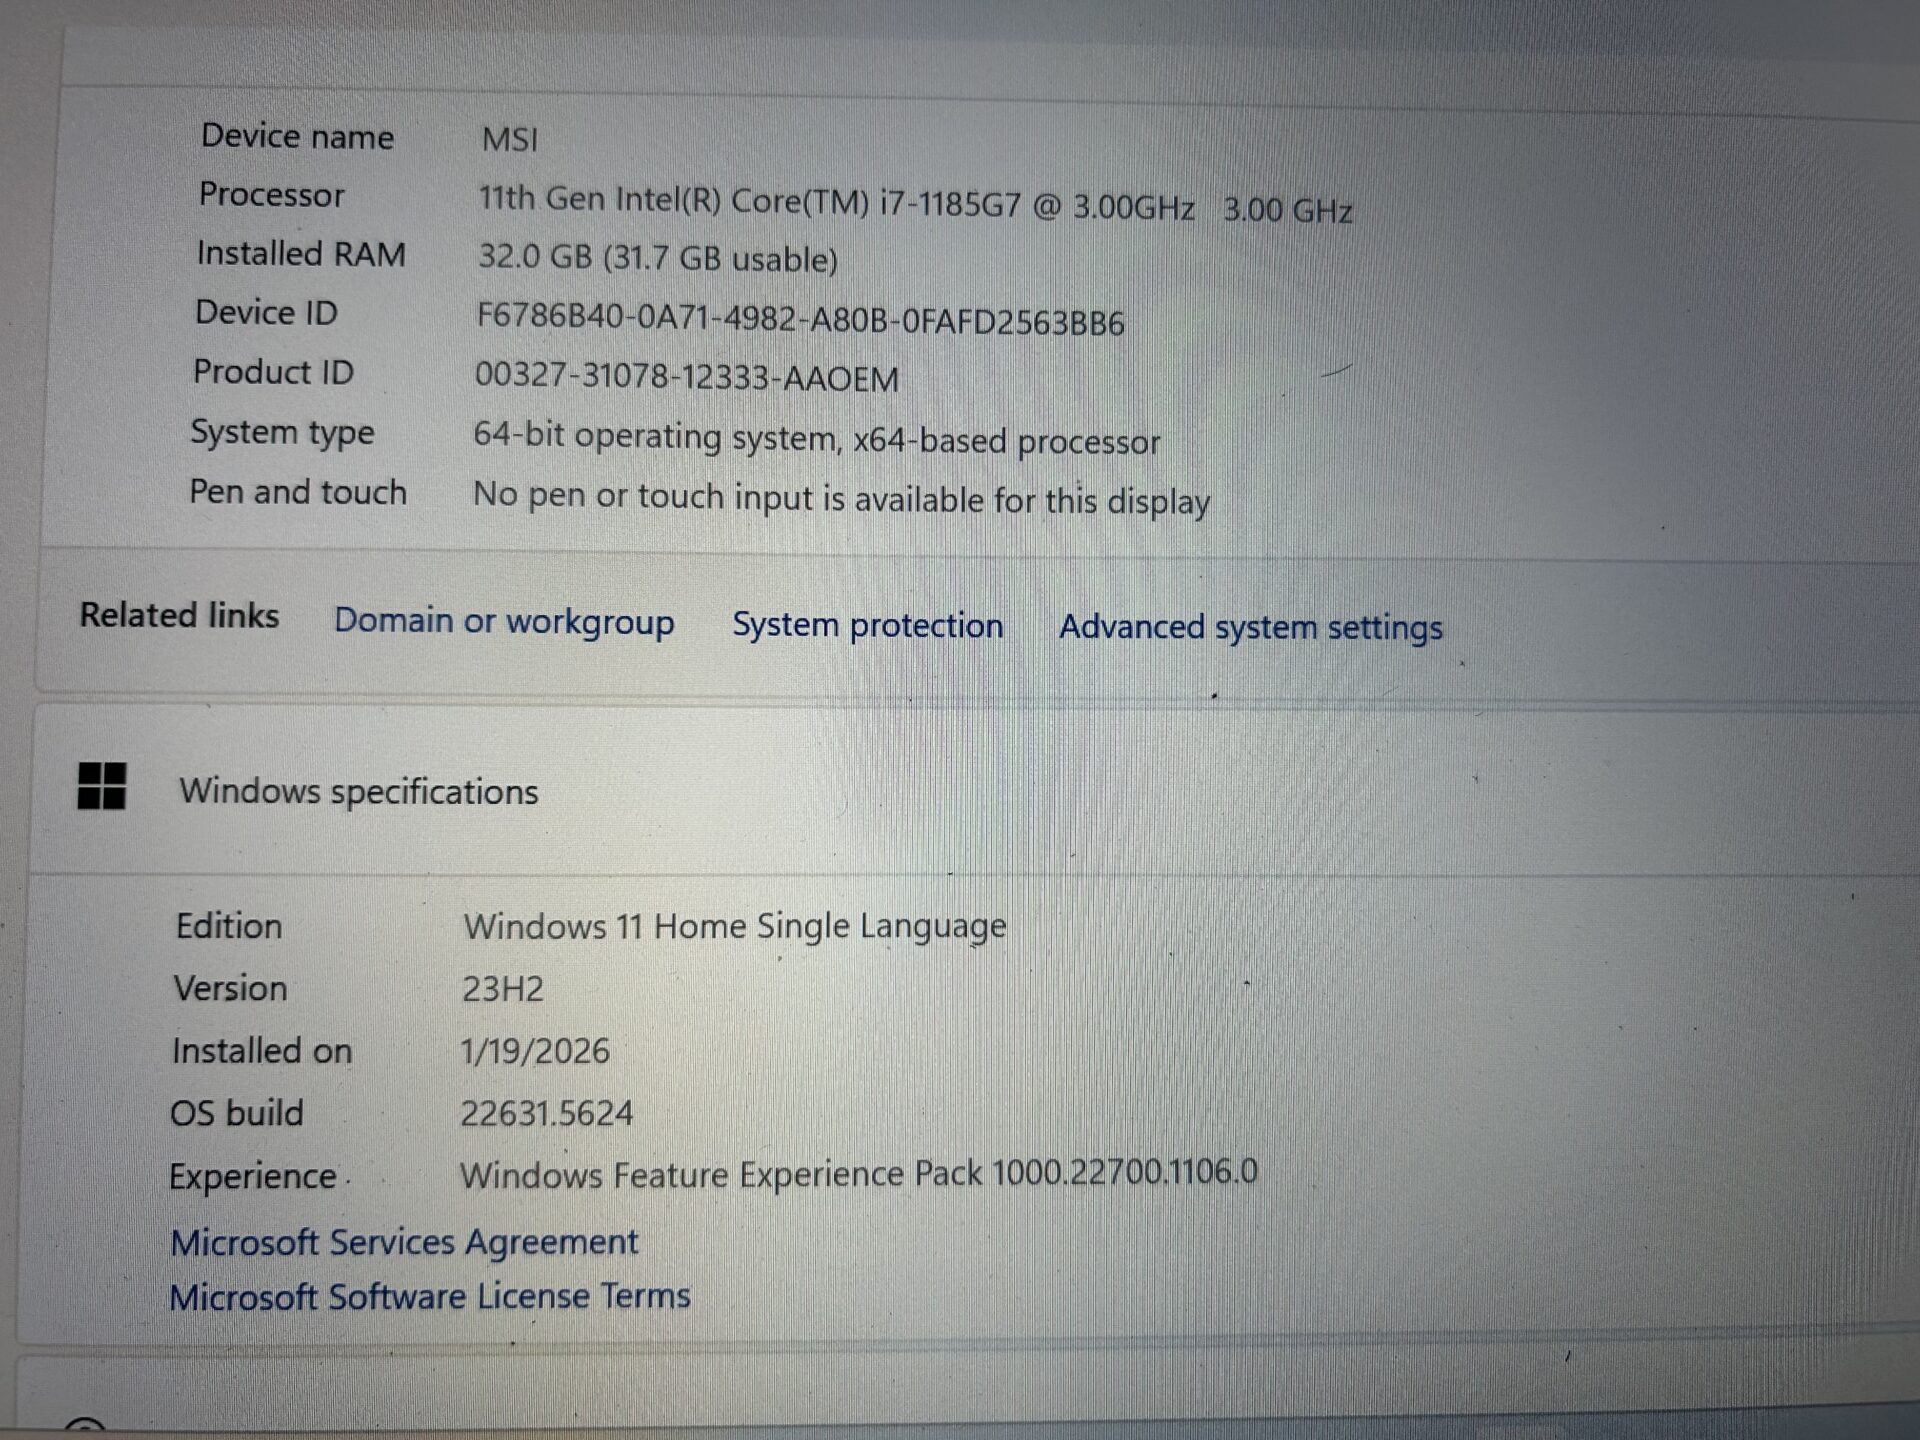Open the System protection link
This screenshot has height=1440, width=1920.
coord(867,625)
